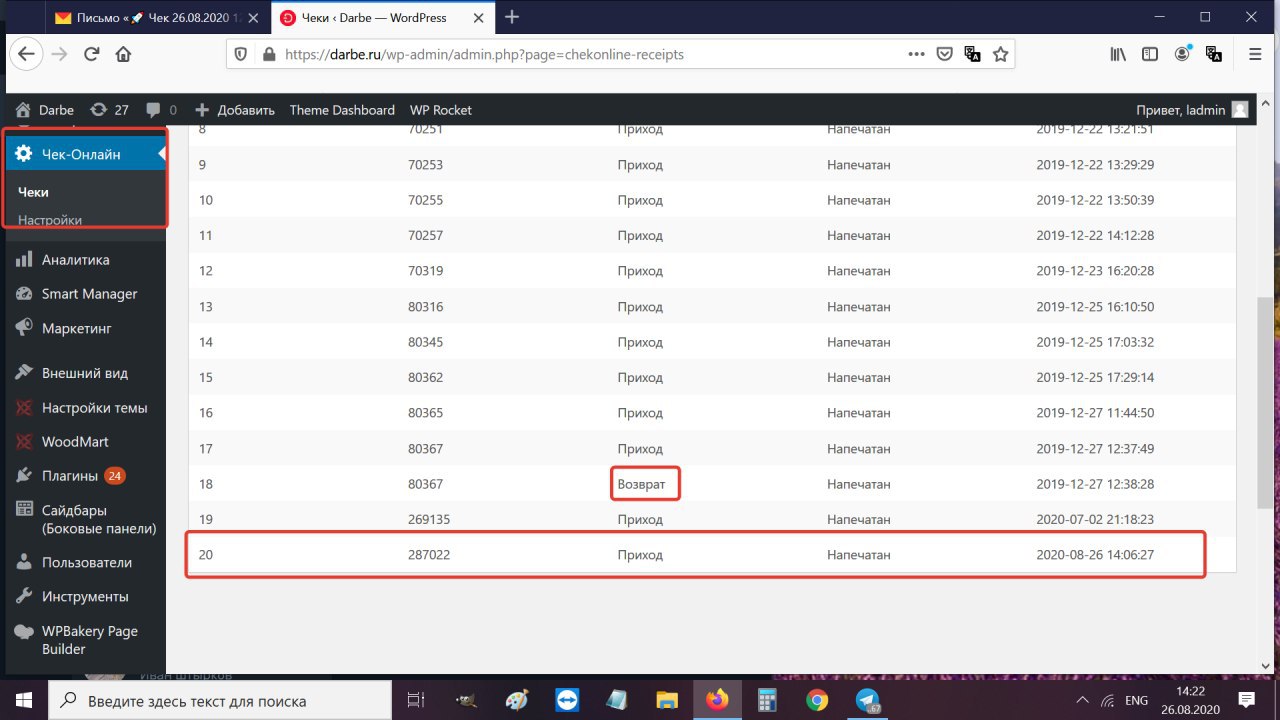1280x720 pixels.
Task: Launch Google Chrome from the taskbar
Action: [x=817, y=700]
